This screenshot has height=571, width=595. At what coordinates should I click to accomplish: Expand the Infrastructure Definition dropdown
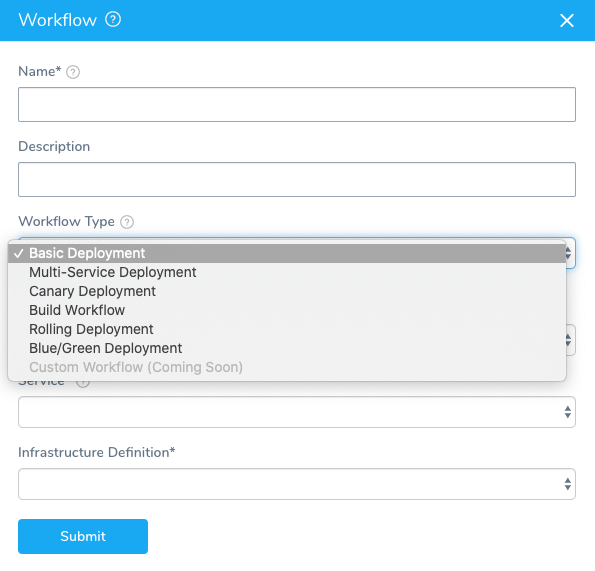[297, 484]
